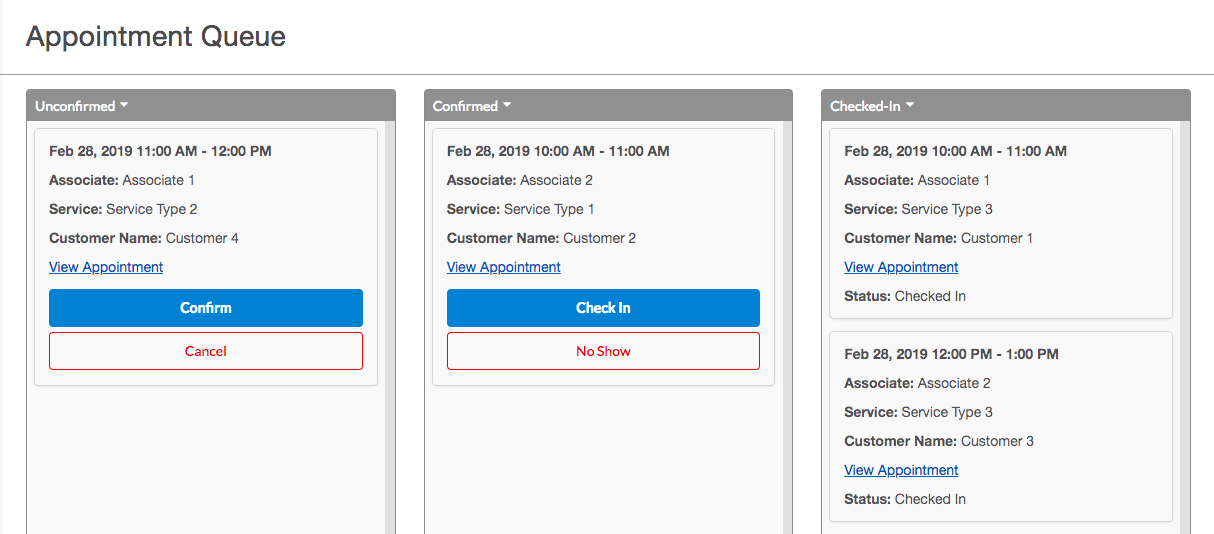Open the Checked-In column dropdown
This screenshot has width=1214, height=534.
pos(873,106)
